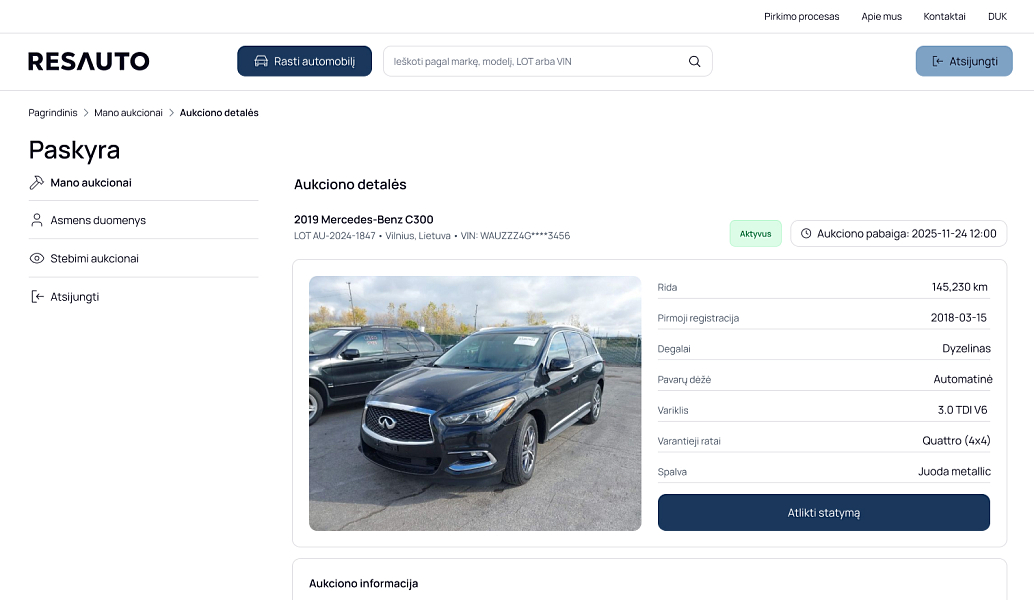Click the logout icon in header Atsijungti button
The image size is (1034, 600).
click(937, 61)
